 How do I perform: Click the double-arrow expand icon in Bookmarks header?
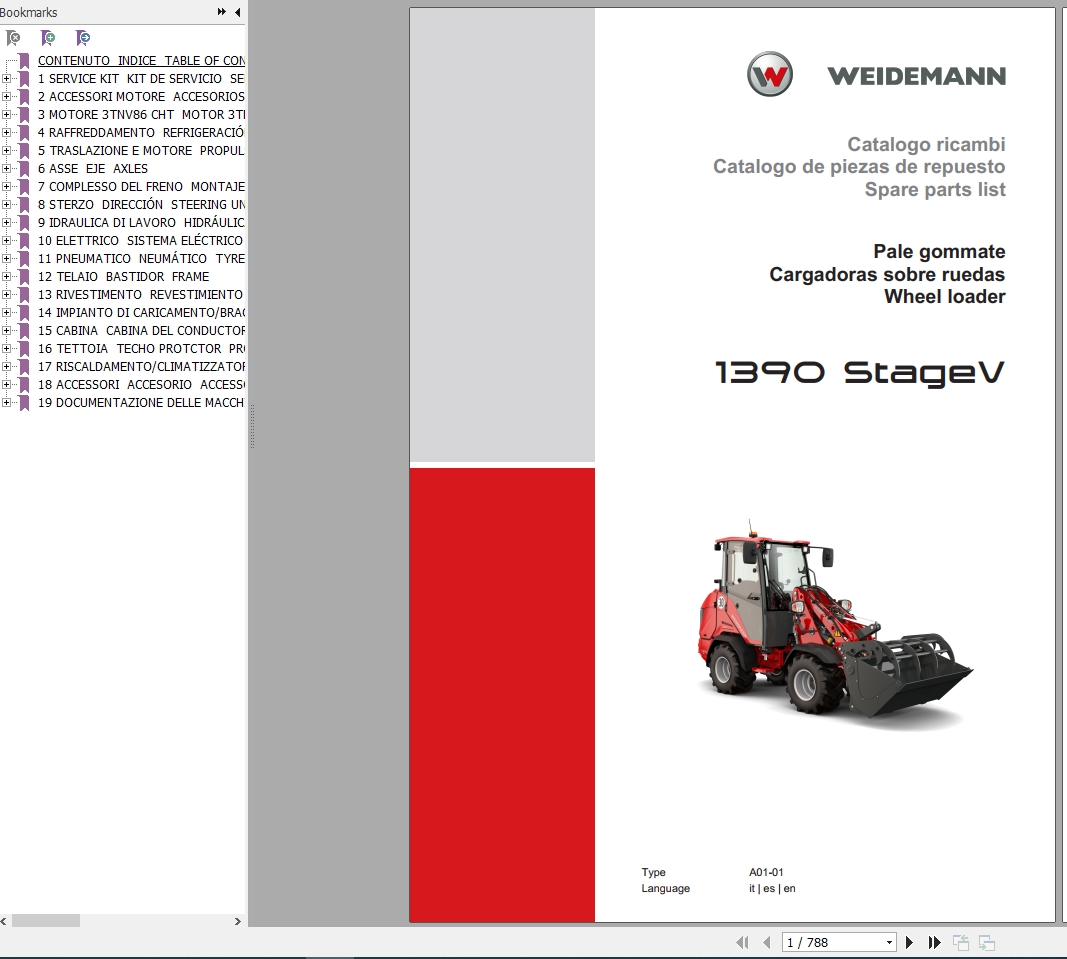tap(221, 12)
